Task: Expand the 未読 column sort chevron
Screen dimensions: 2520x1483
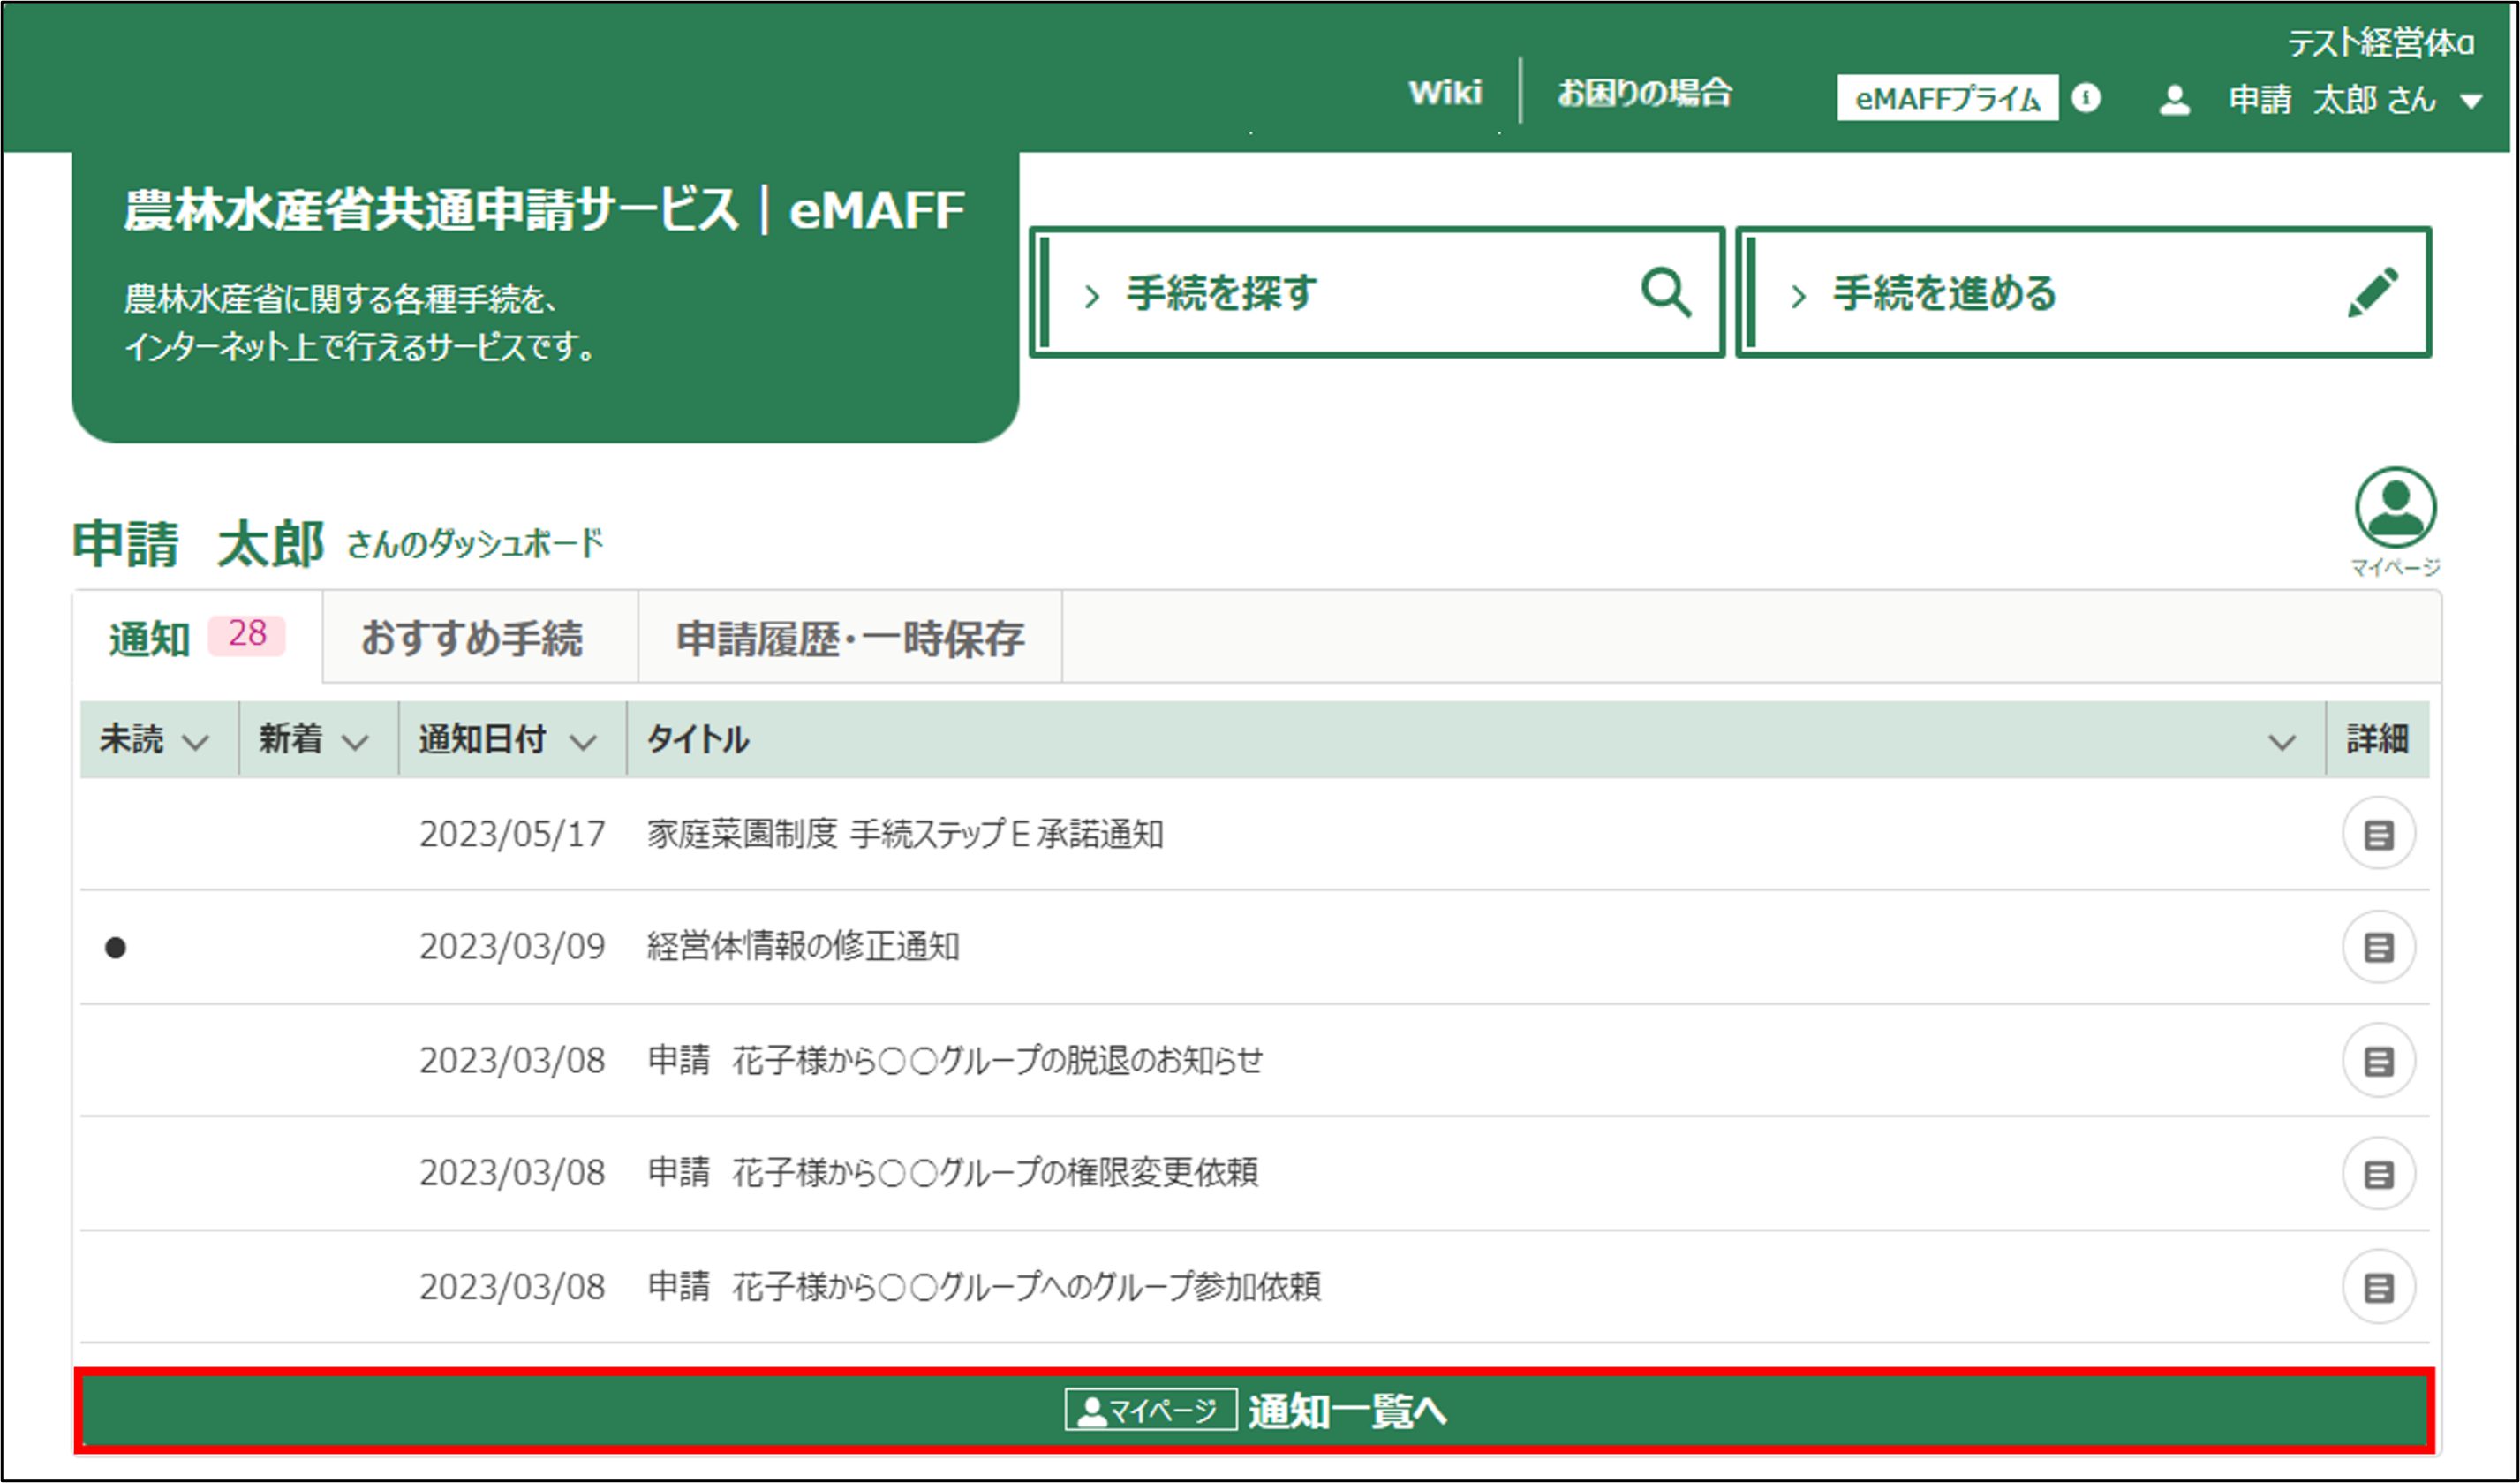Action: click(196, 742)
